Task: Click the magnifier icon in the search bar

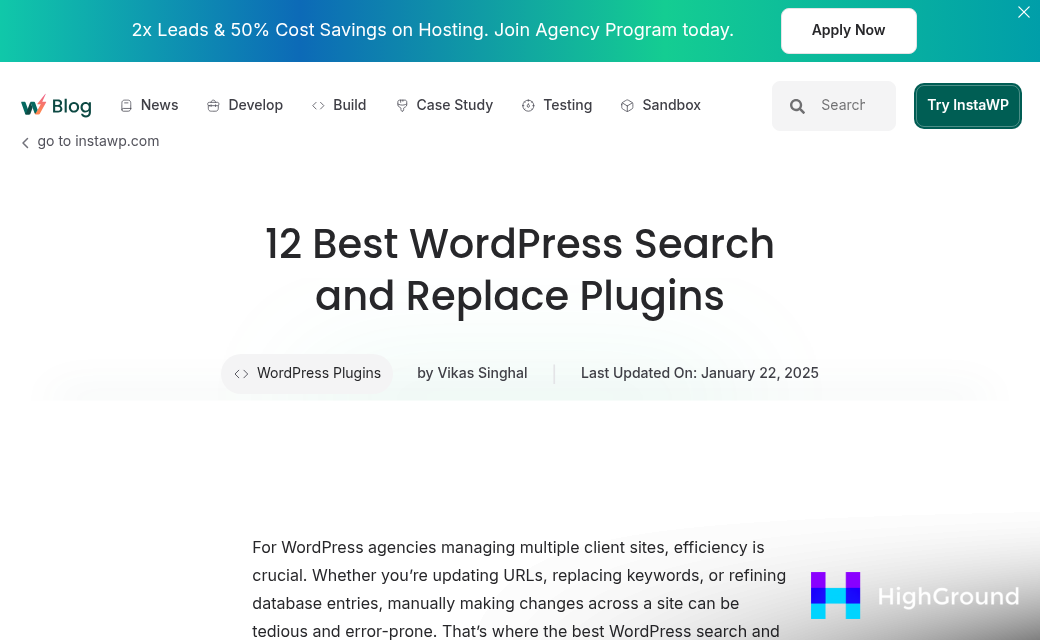Action: click(798, 105)
